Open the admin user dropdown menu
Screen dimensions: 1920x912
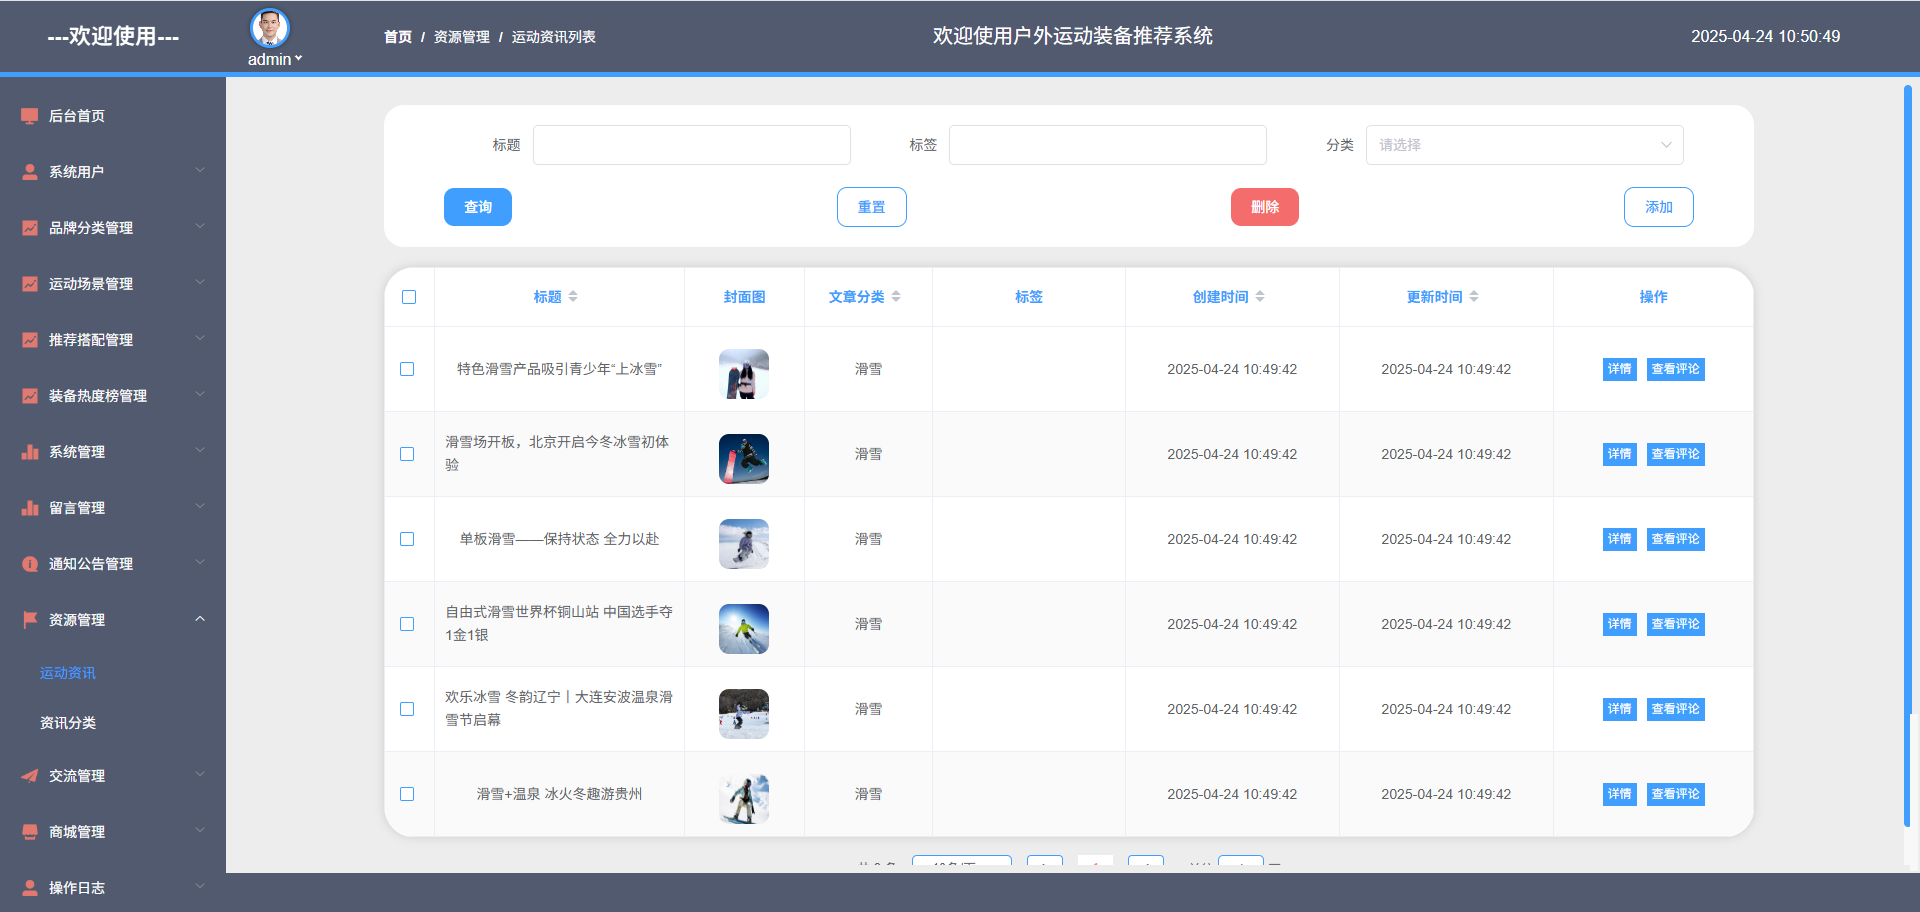[x=275, y=60]
